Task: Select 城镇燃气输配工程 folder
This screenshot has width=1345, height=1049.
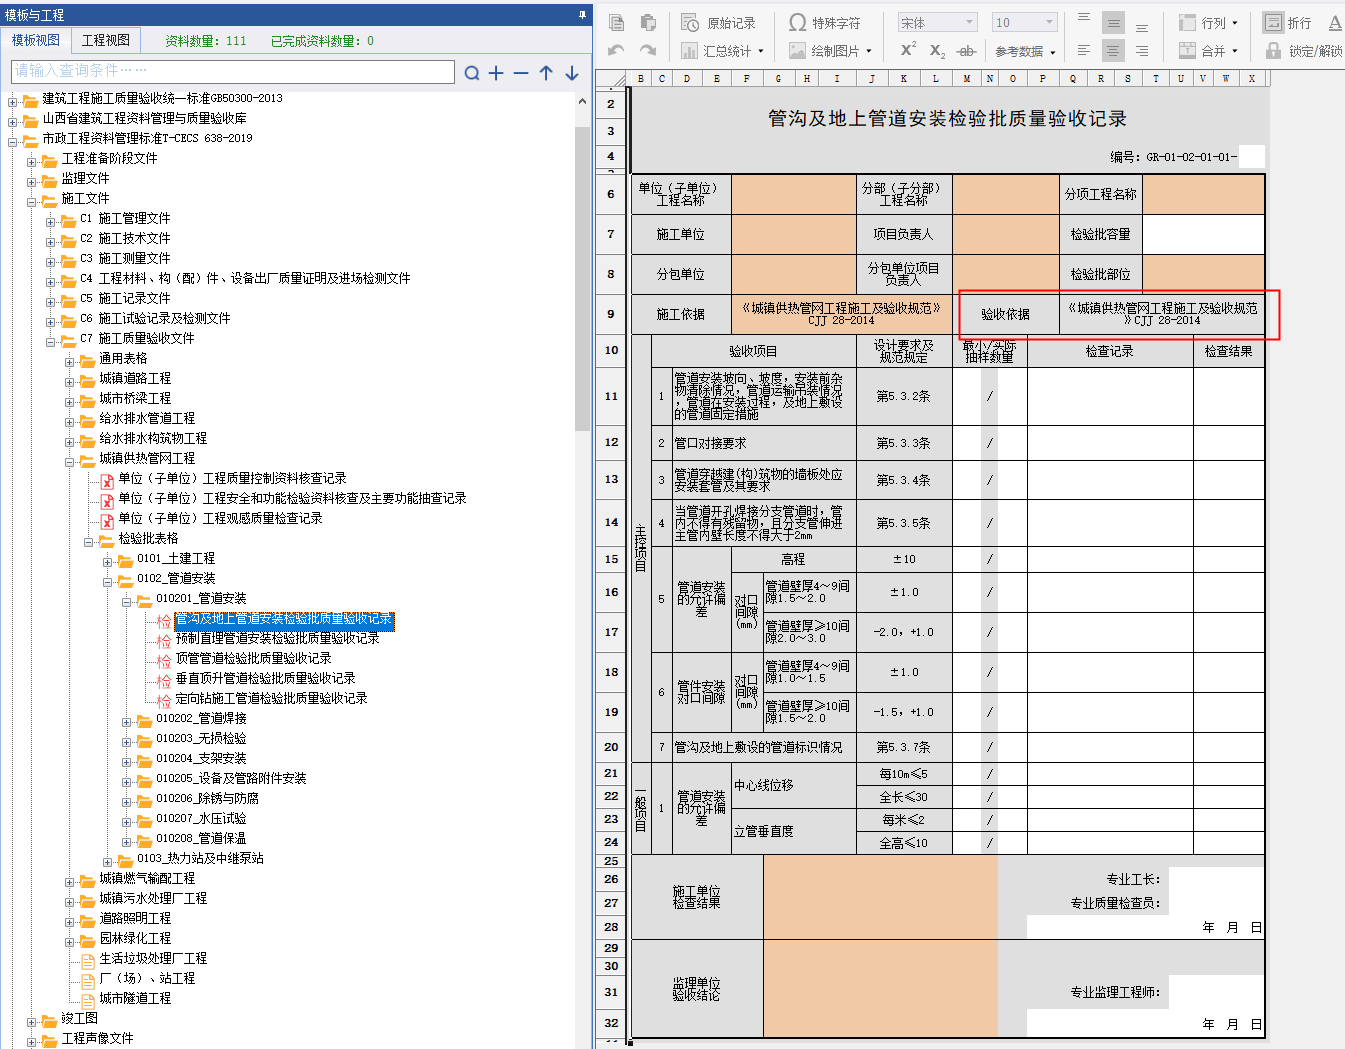Action: (147, 879)
